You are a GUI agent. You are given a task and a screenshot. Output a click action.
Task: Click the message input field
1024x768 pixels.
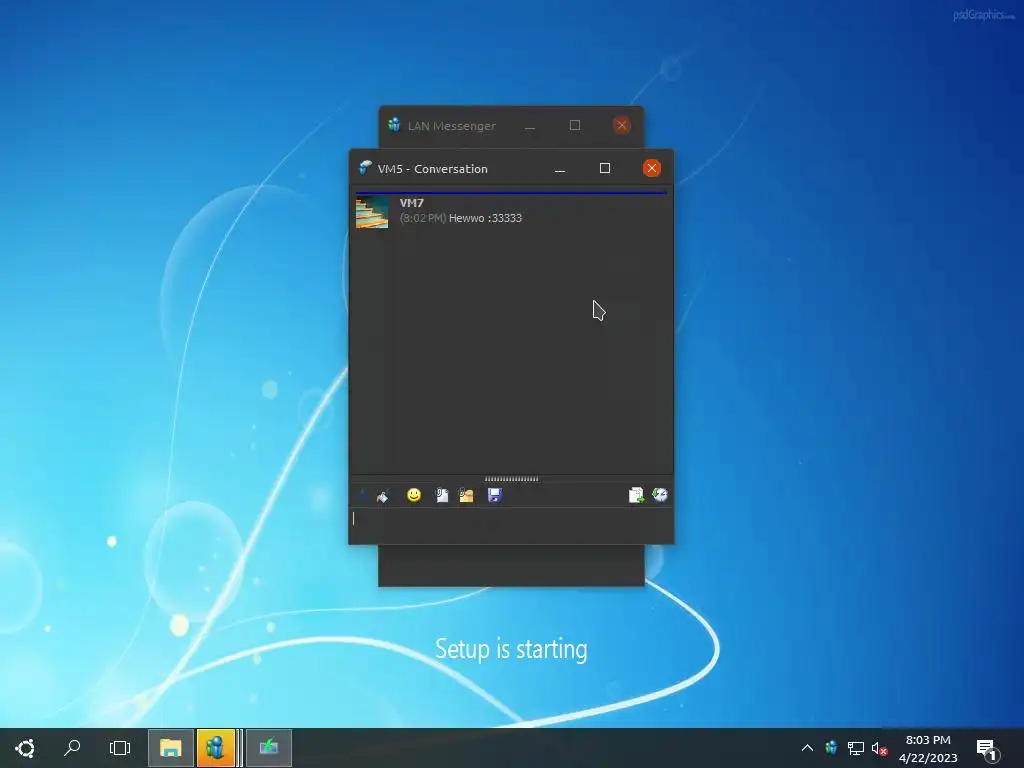click(x=511, y=525)
